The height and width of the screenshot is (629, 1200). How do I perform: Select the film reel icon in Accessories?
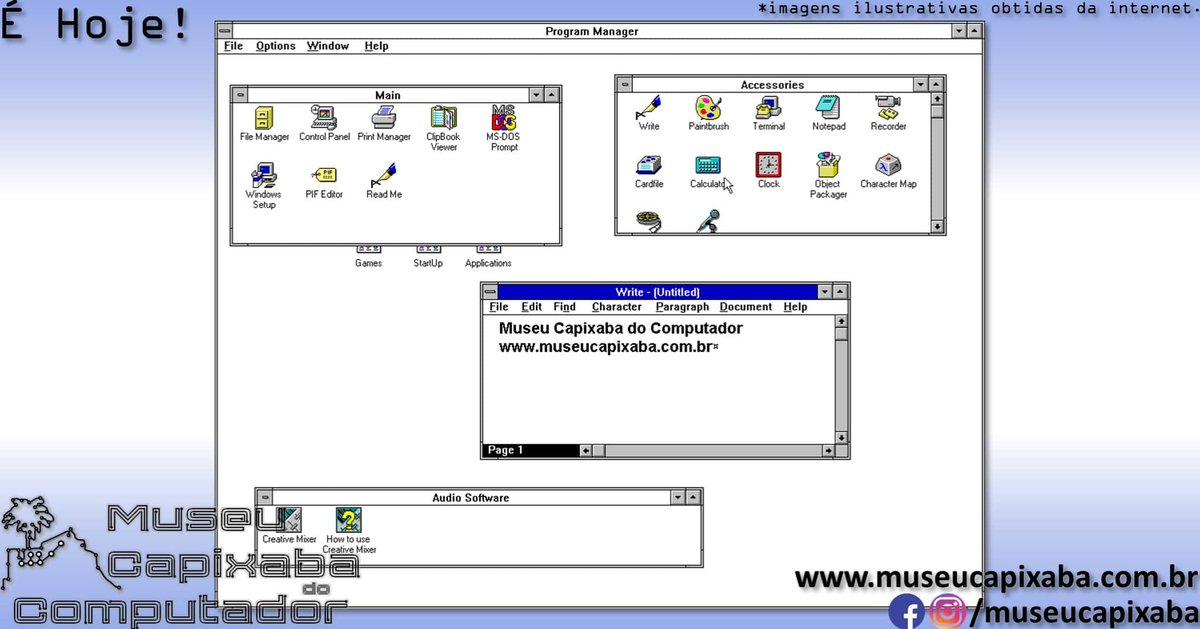[648, 221]
